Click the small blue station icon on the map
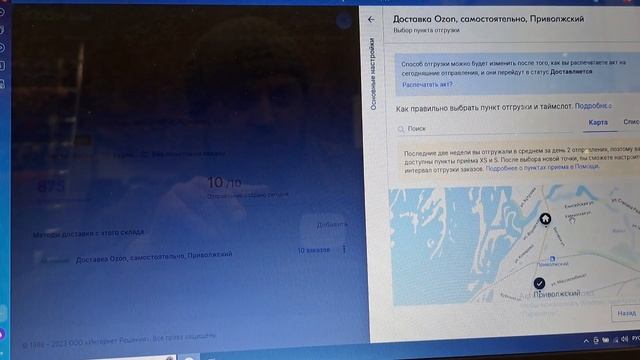Screen dimensions: 640x360 (552, 259)
